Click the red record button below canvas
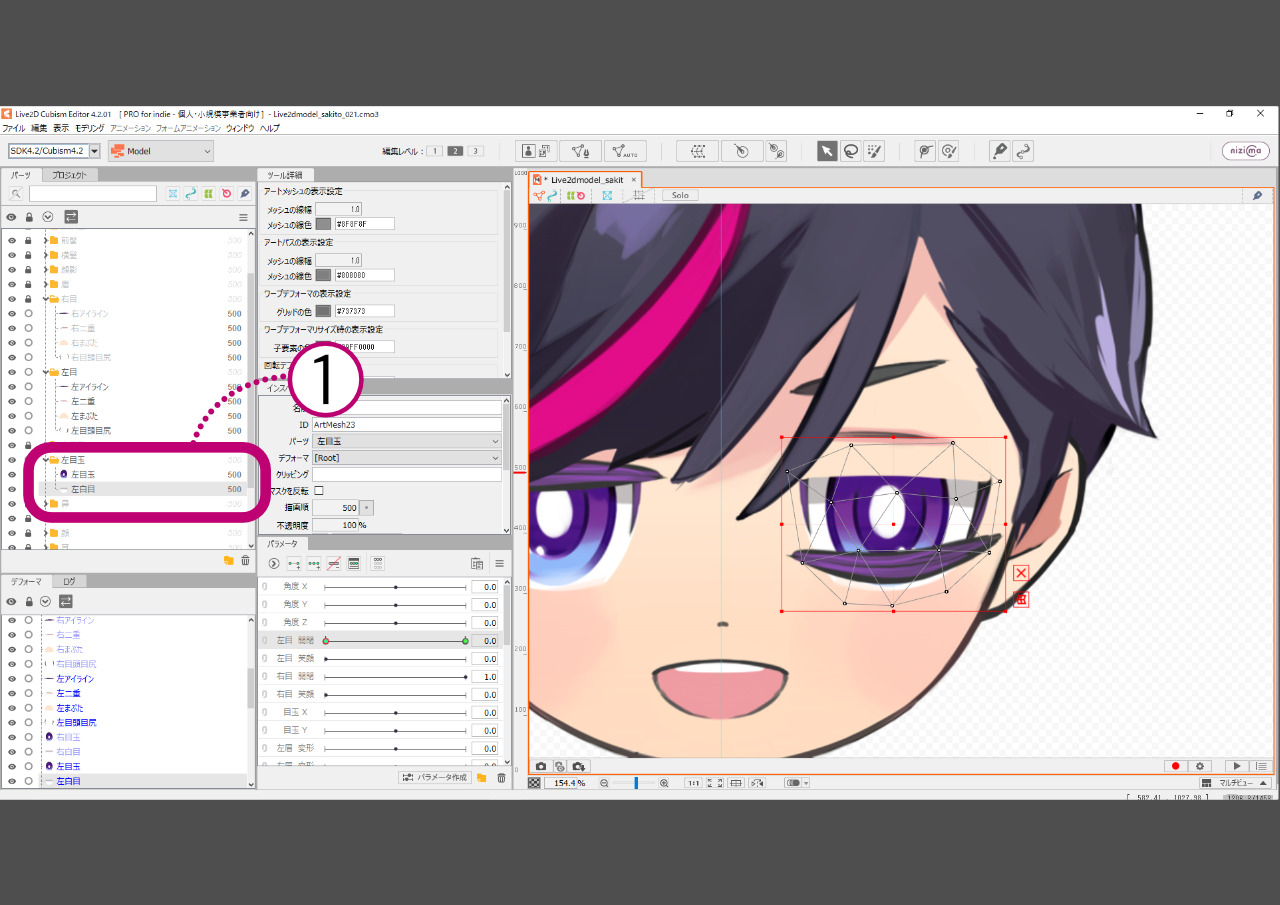This screenshot has height=905, width=1280. click(1175, 766)
